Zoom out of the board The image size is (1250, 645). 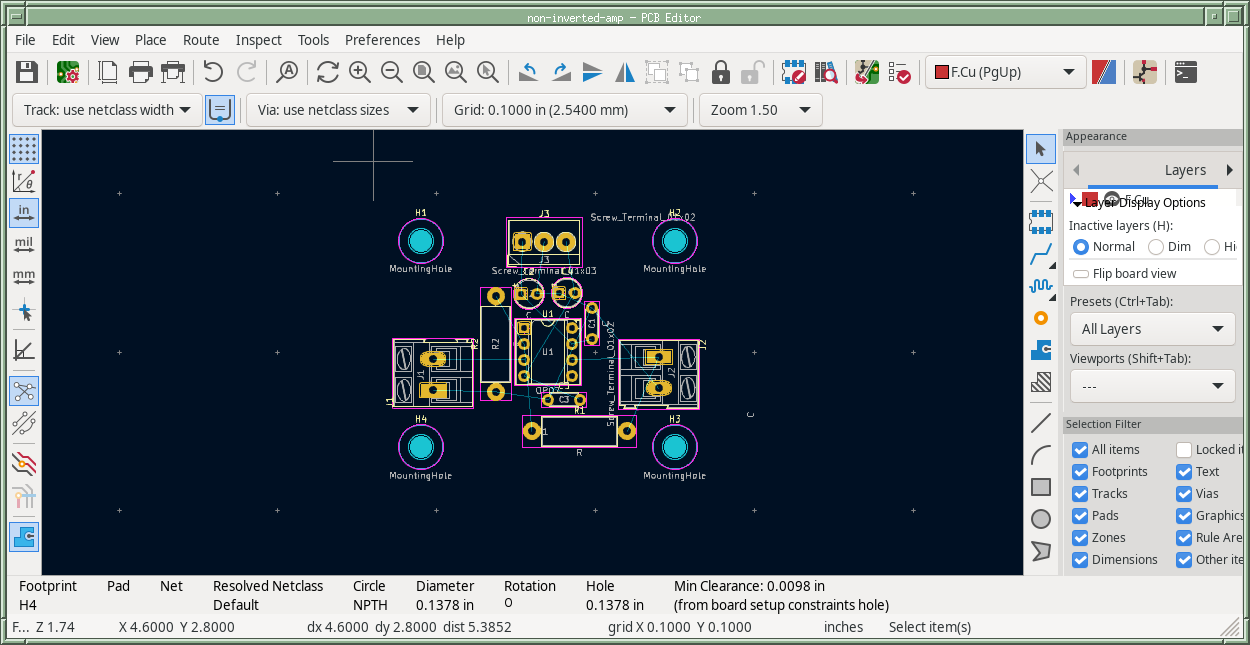pos(392,72)
